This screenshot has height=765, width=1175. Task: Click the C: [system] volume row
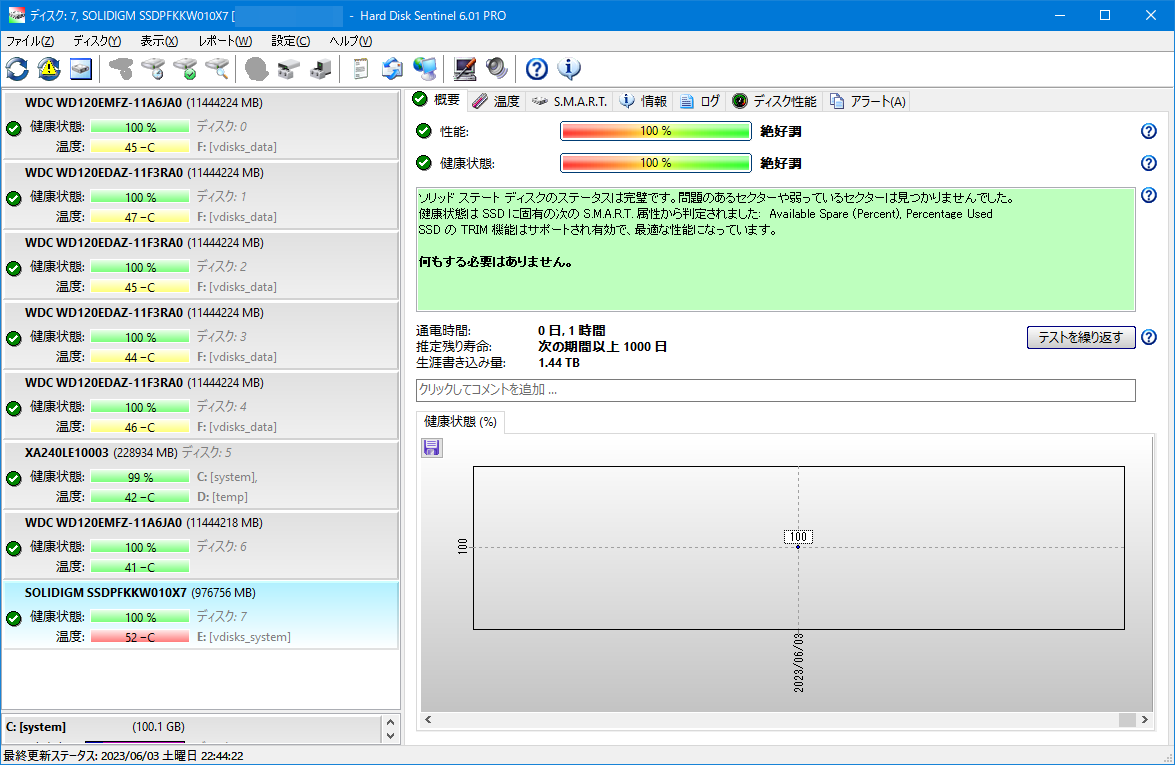coord(193,727)
